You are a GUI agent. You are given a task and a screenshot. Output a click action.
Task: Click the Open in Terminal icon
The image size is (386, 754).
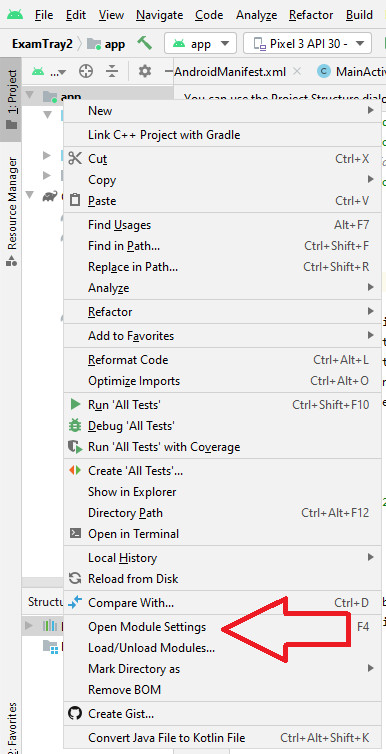click(75, 533)
